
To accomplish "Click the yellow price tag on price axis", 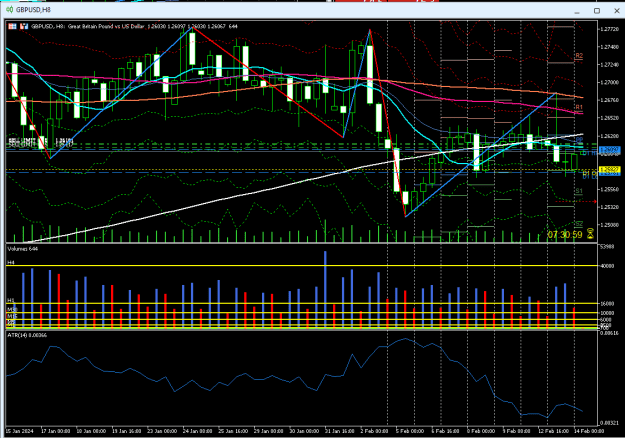I will [609, 170].
